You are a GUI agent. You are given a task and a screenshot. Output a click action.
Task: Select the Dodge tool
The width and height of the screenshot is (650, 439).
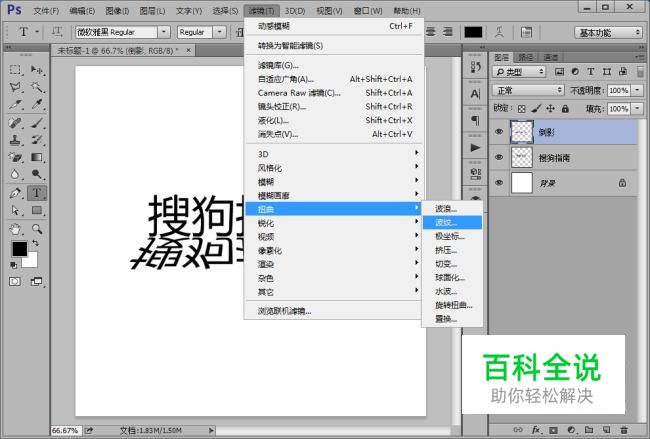(x=37, y=174)
